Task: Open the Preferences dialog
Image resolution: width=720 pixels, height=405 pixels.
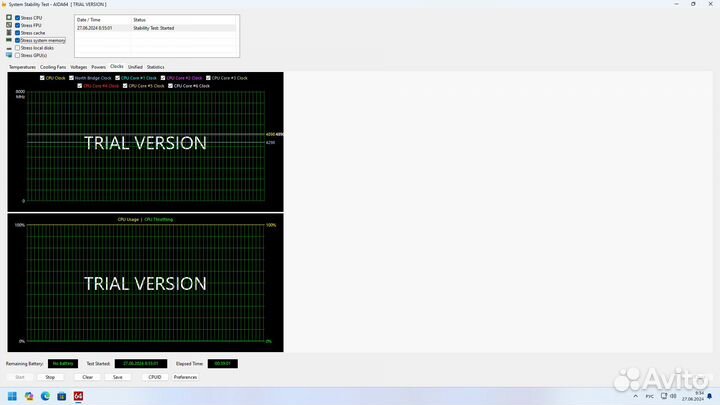Action: pyautogui.click(x=185, y=377)
